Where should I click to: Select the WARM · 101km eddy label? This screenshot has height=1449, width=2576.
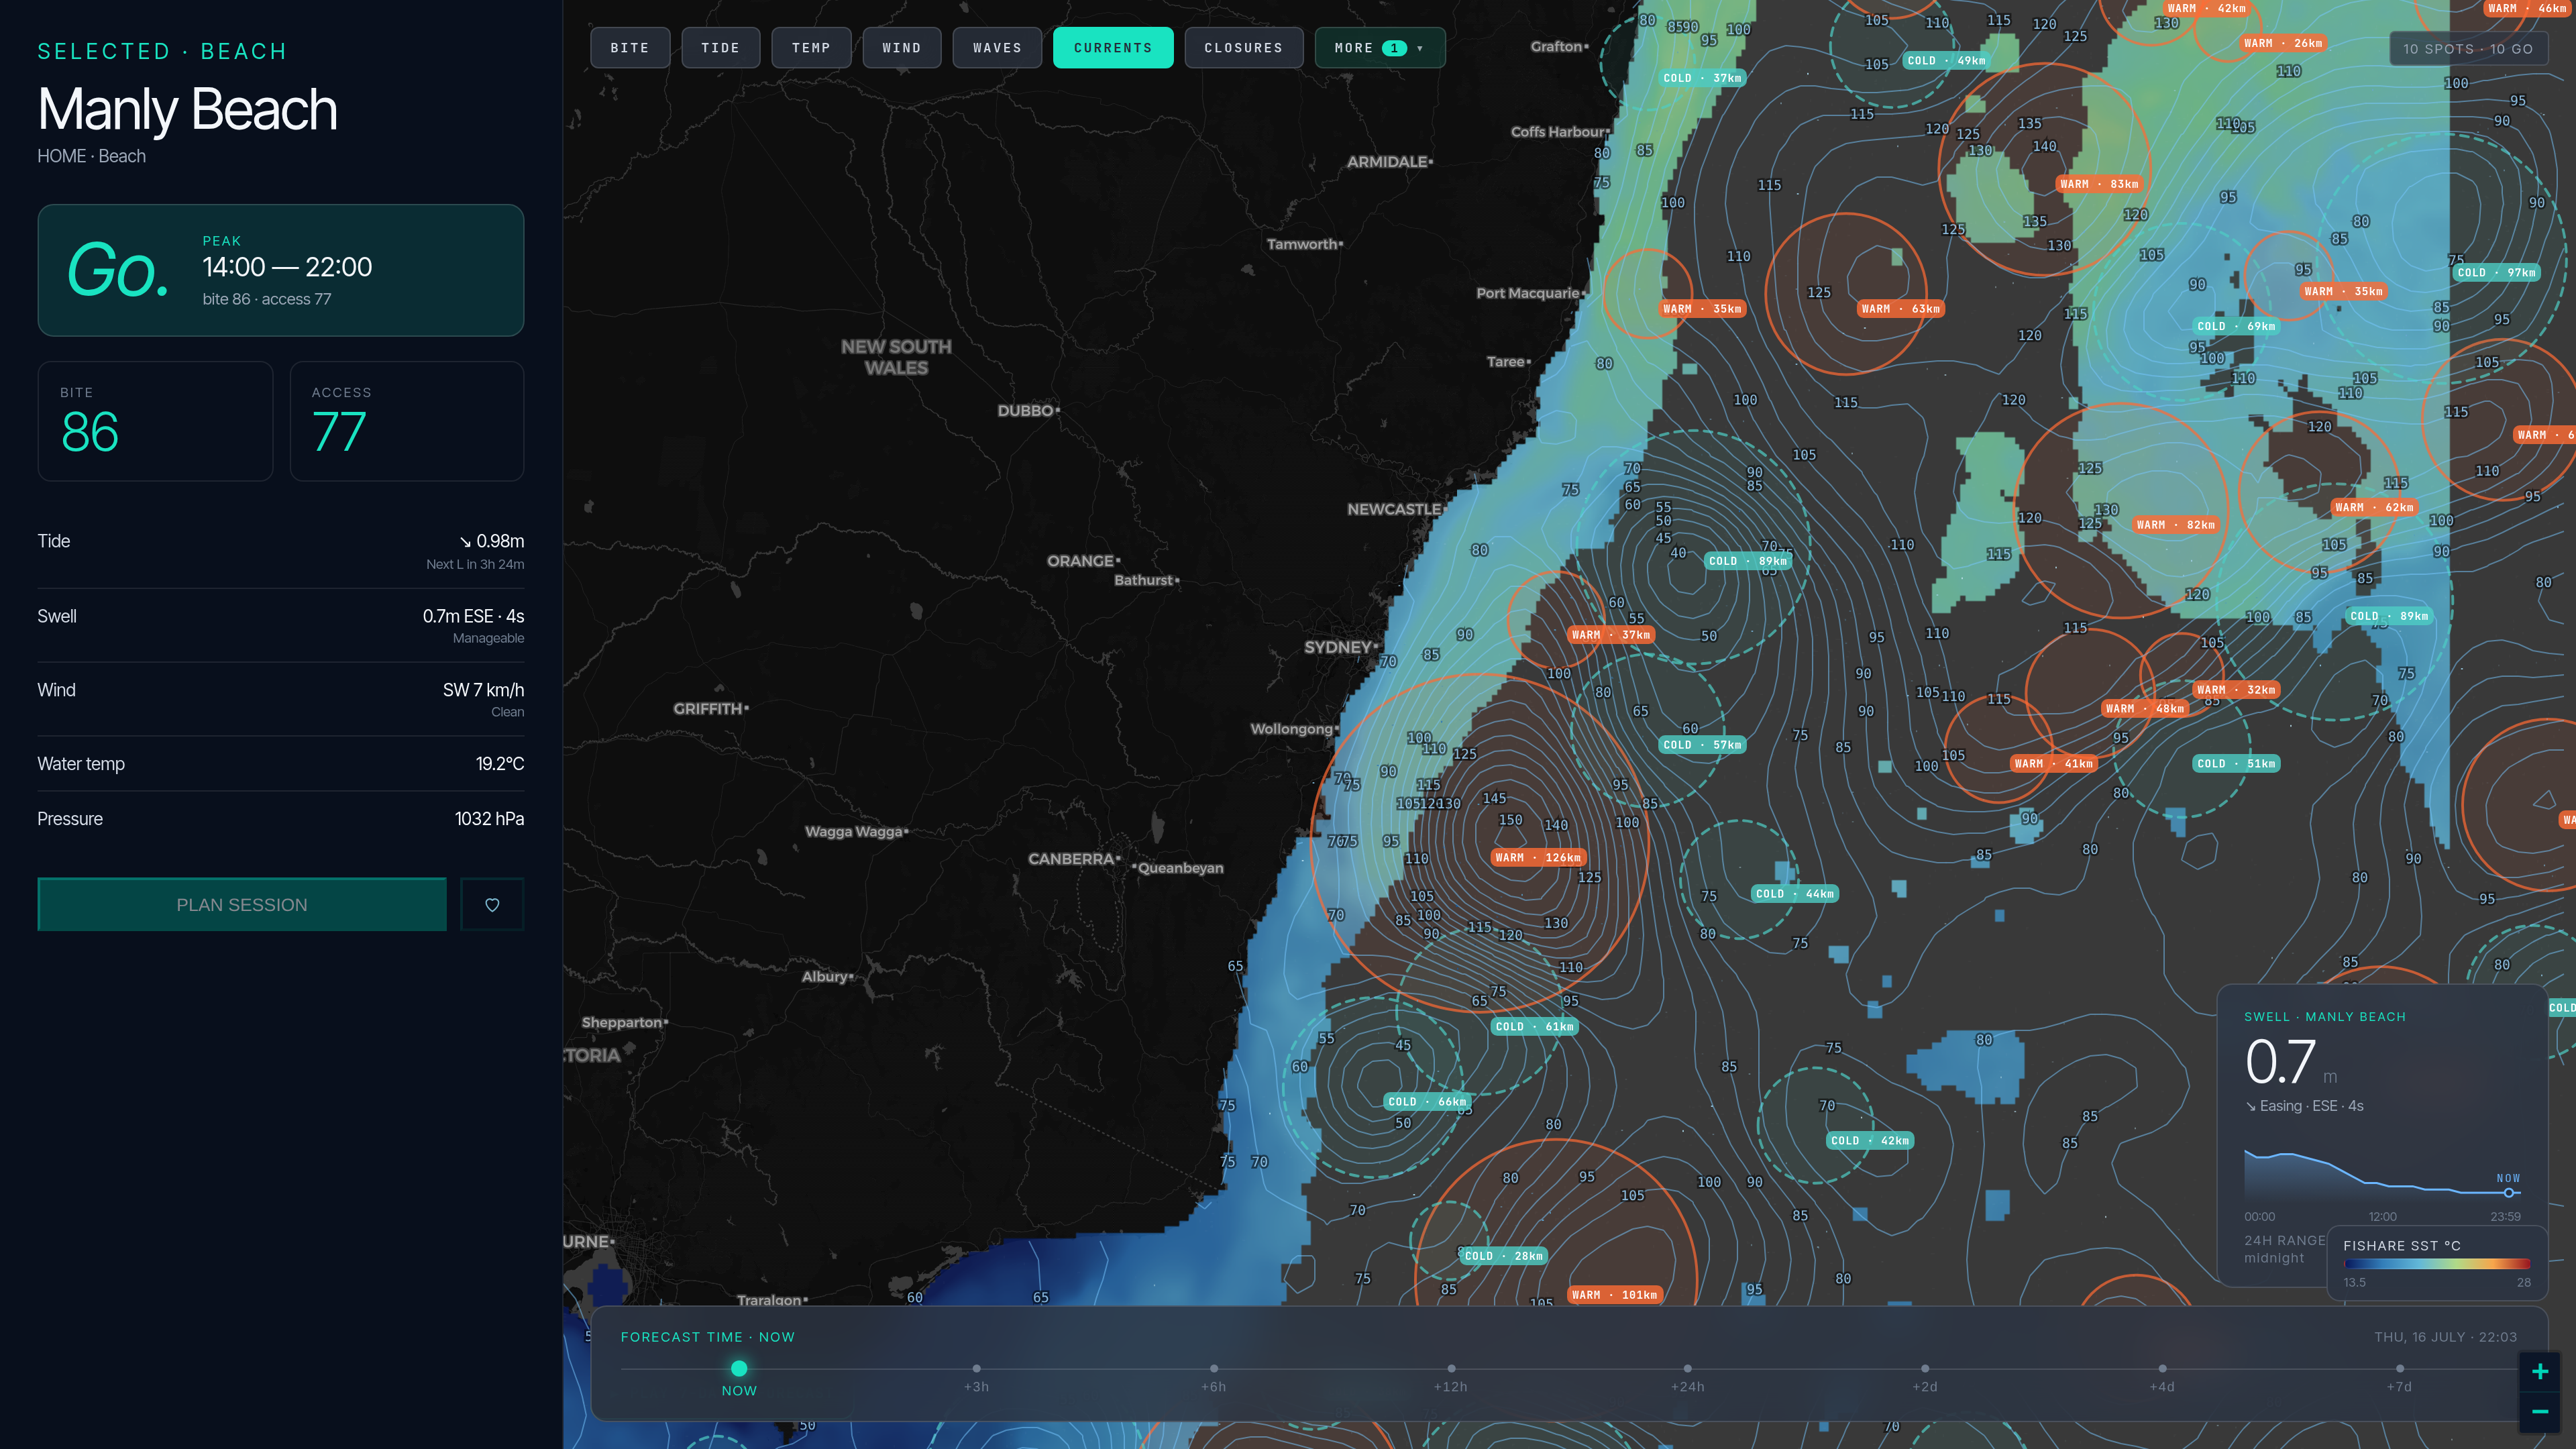[x=1615, y=1295]
